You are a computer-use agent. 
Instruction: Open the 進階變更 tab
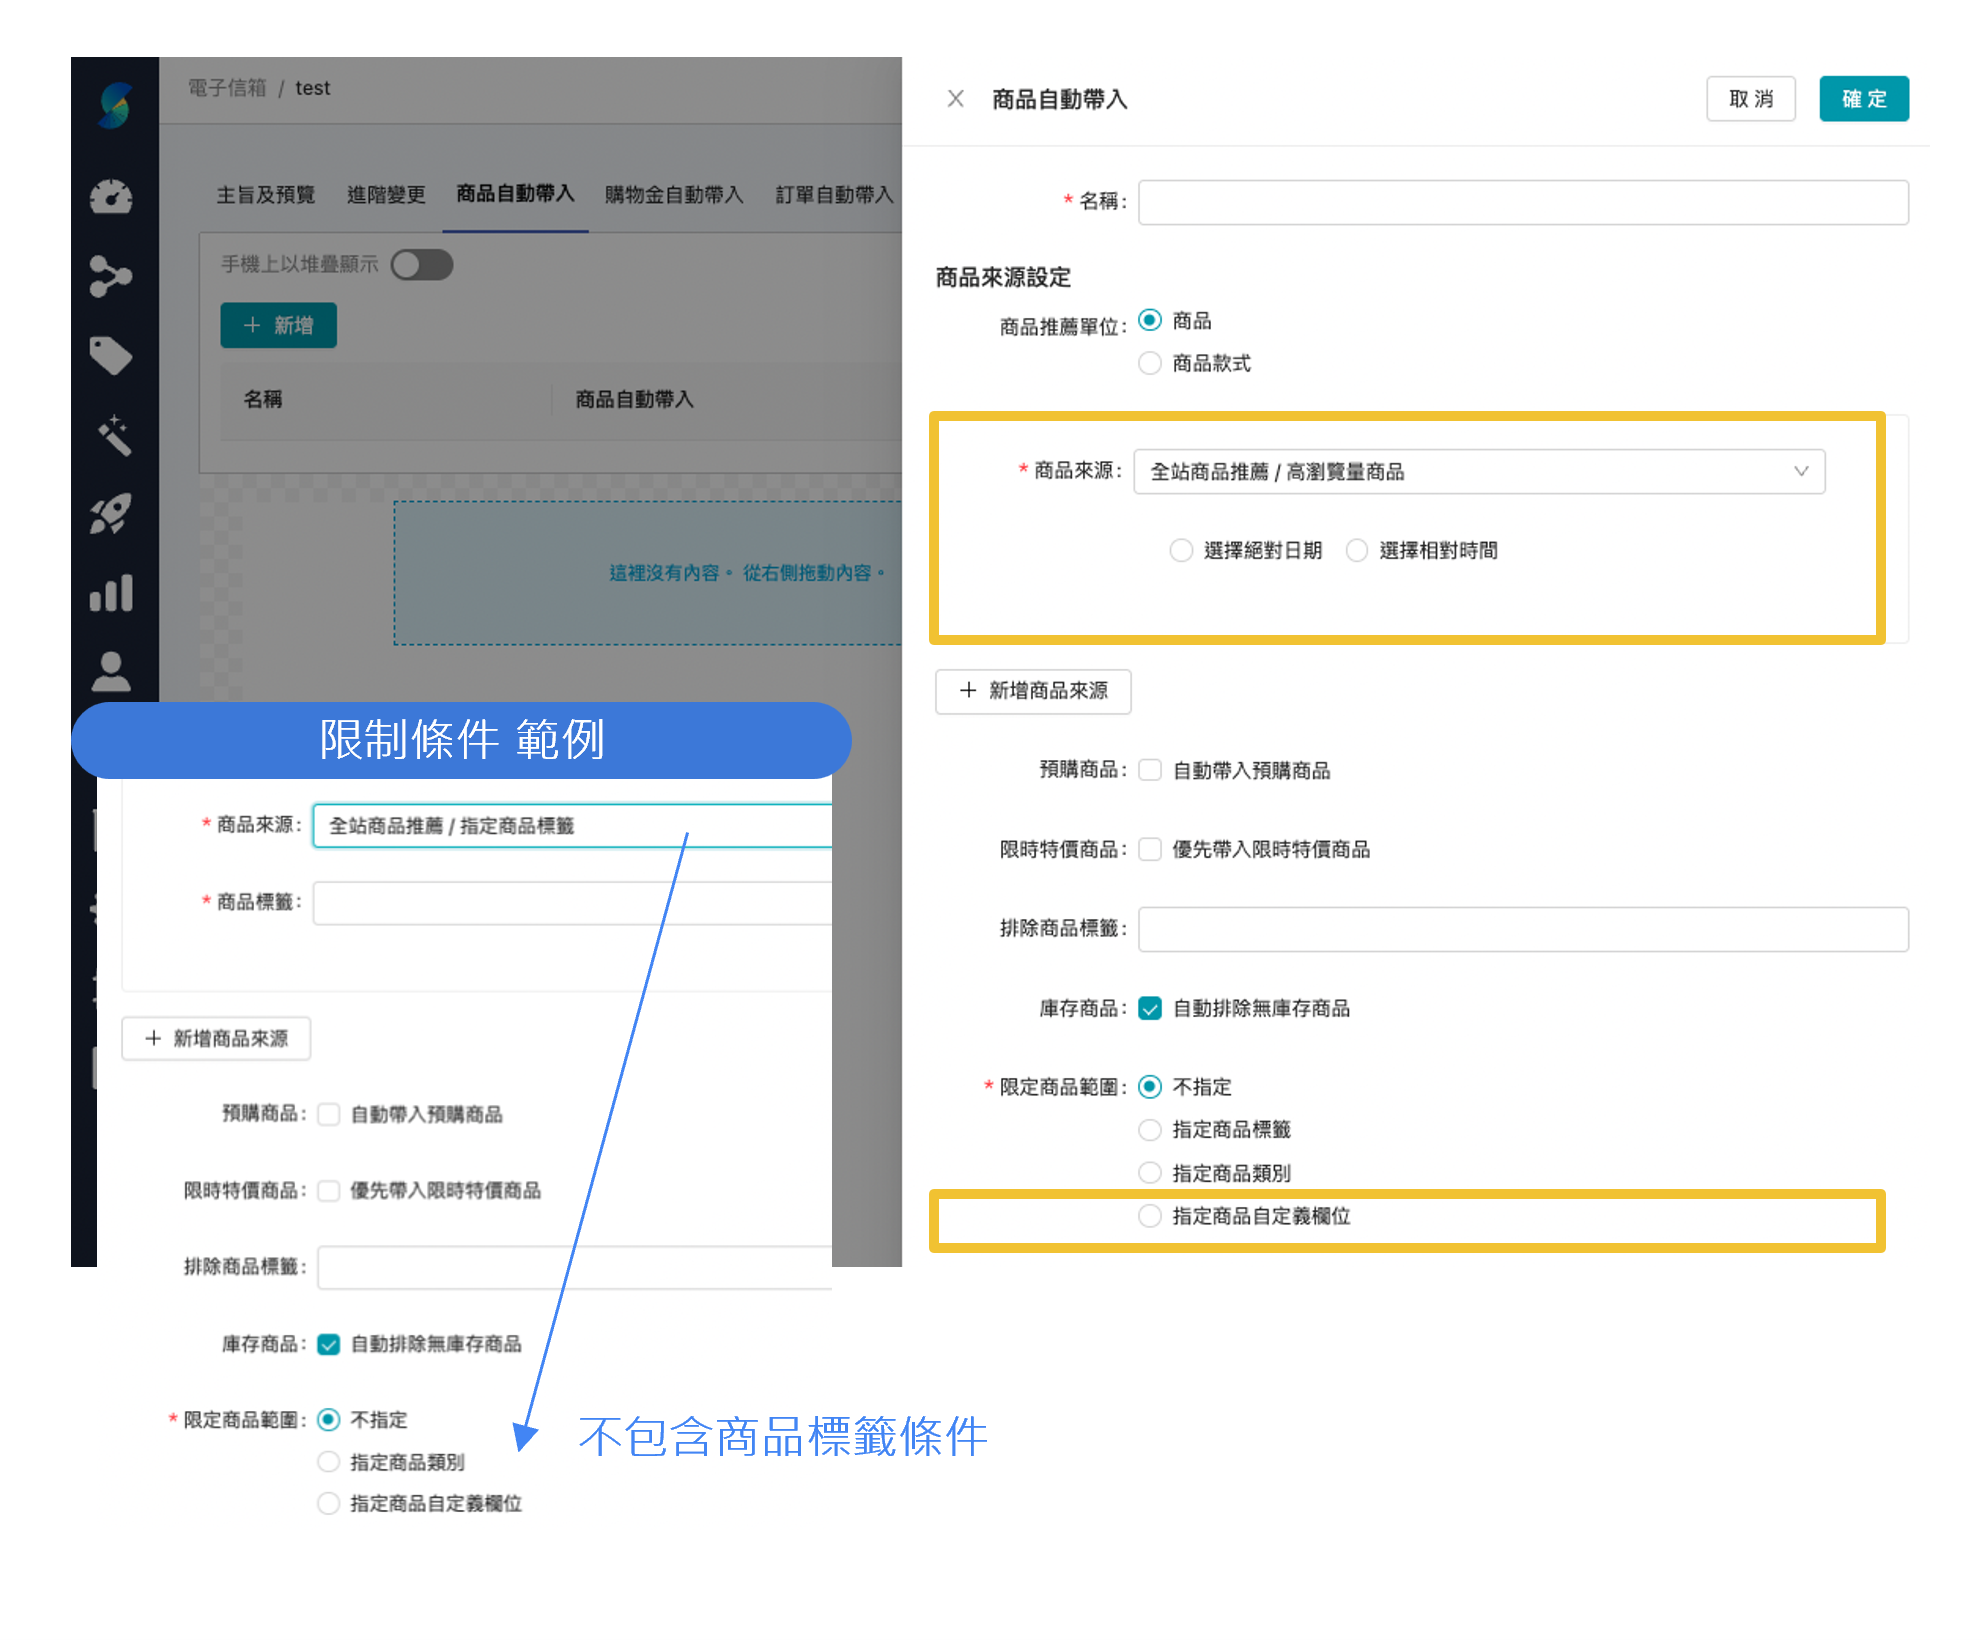pos(386,195)
